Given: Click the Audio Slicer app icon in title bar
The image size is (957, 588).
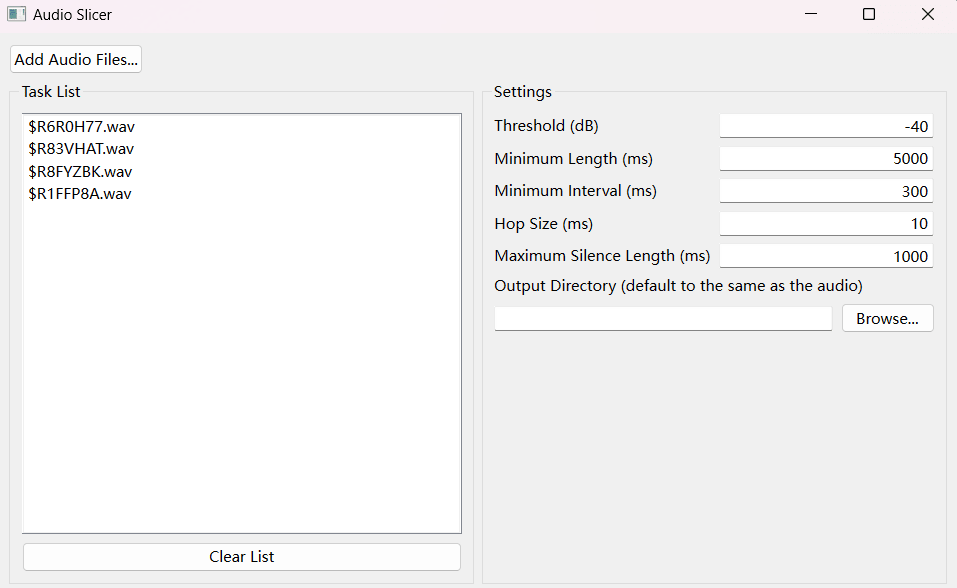Looking at the screenshot, I should pos(16,15).
